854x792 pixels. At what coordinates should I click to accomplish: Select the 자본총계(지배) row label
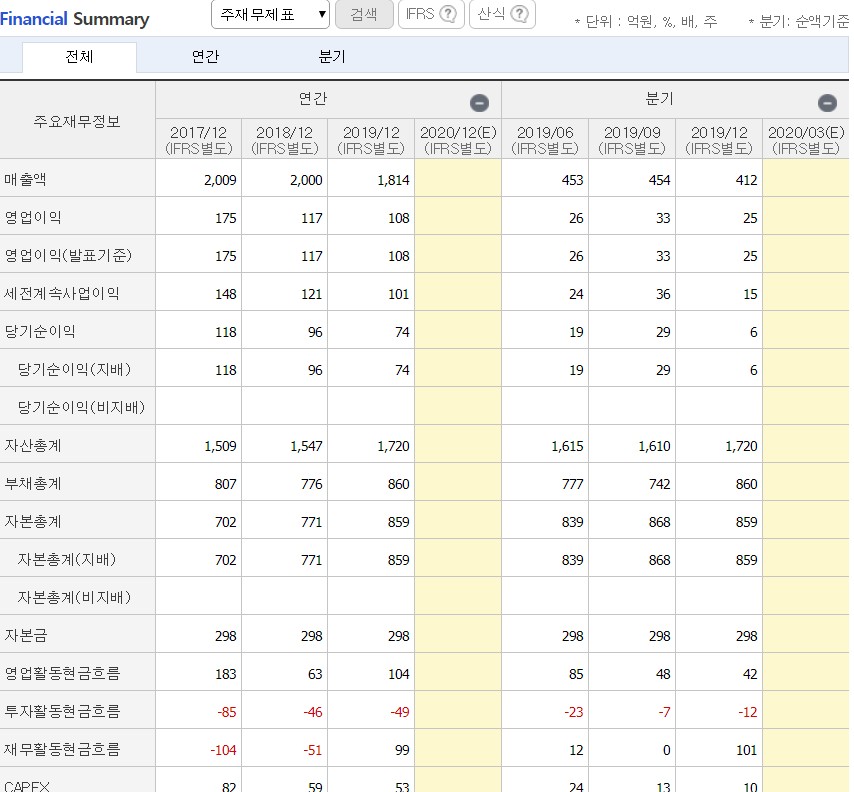tap(67, 559)
